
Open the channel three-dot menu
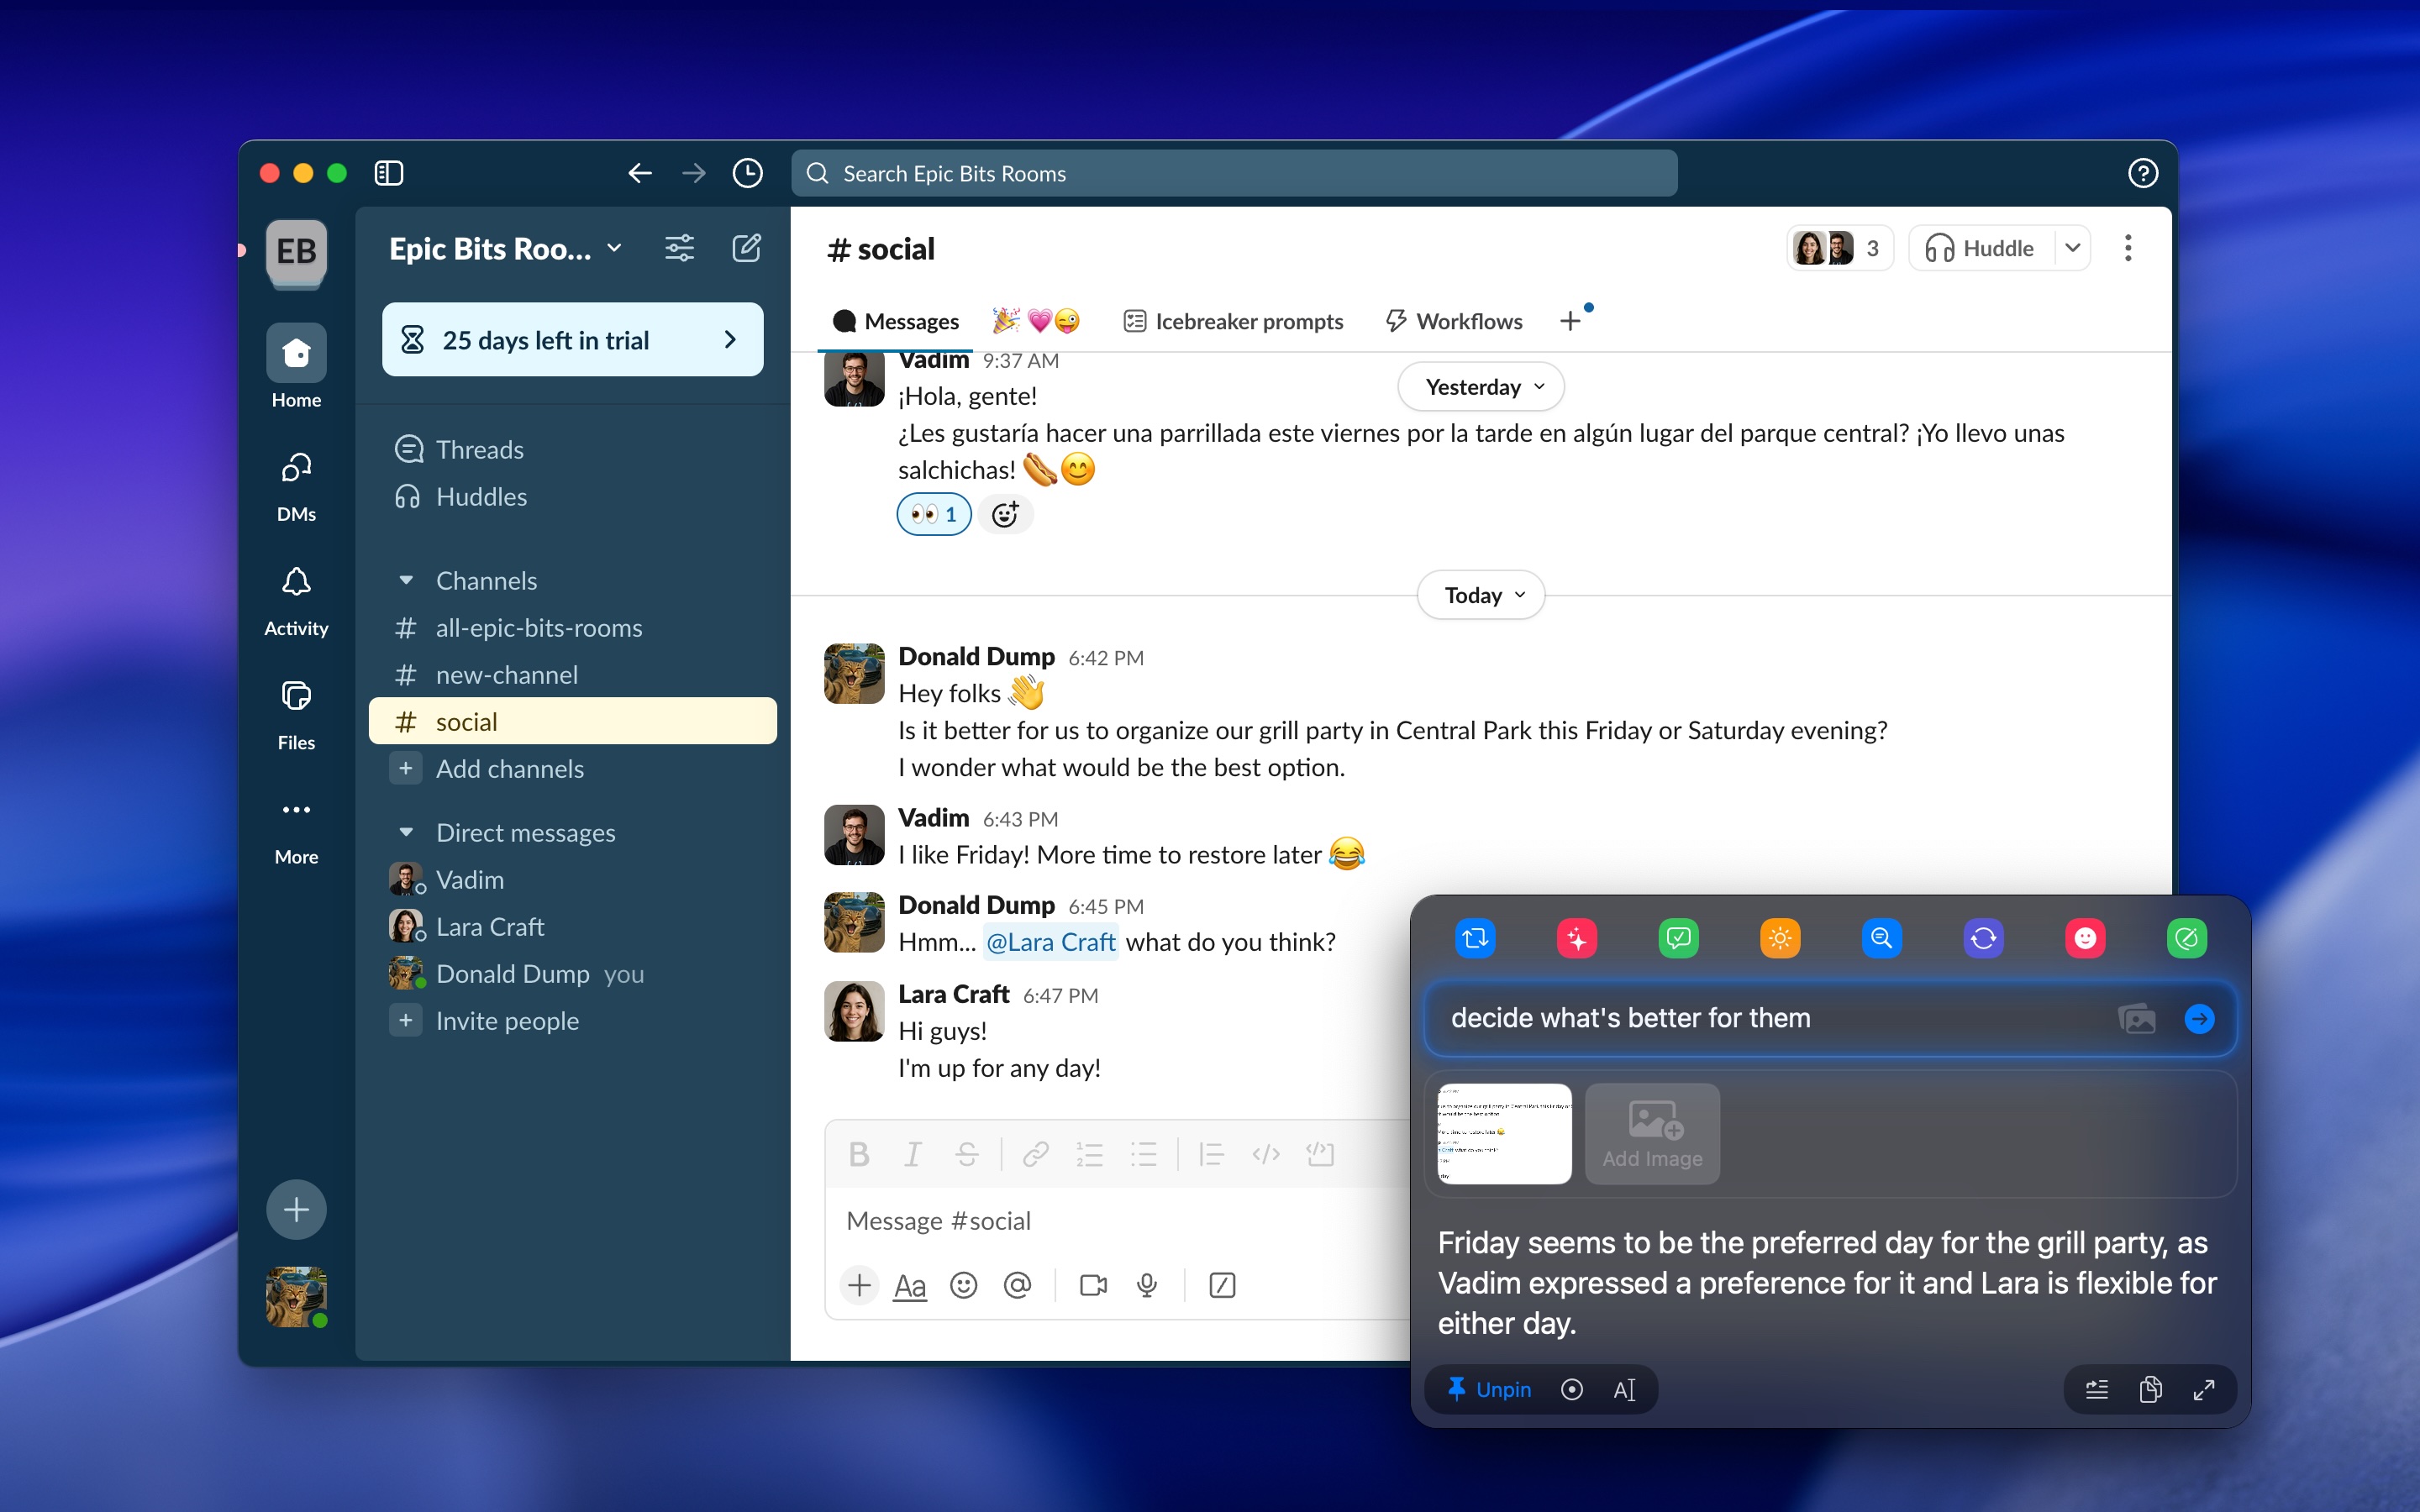tap(2128, 248)
